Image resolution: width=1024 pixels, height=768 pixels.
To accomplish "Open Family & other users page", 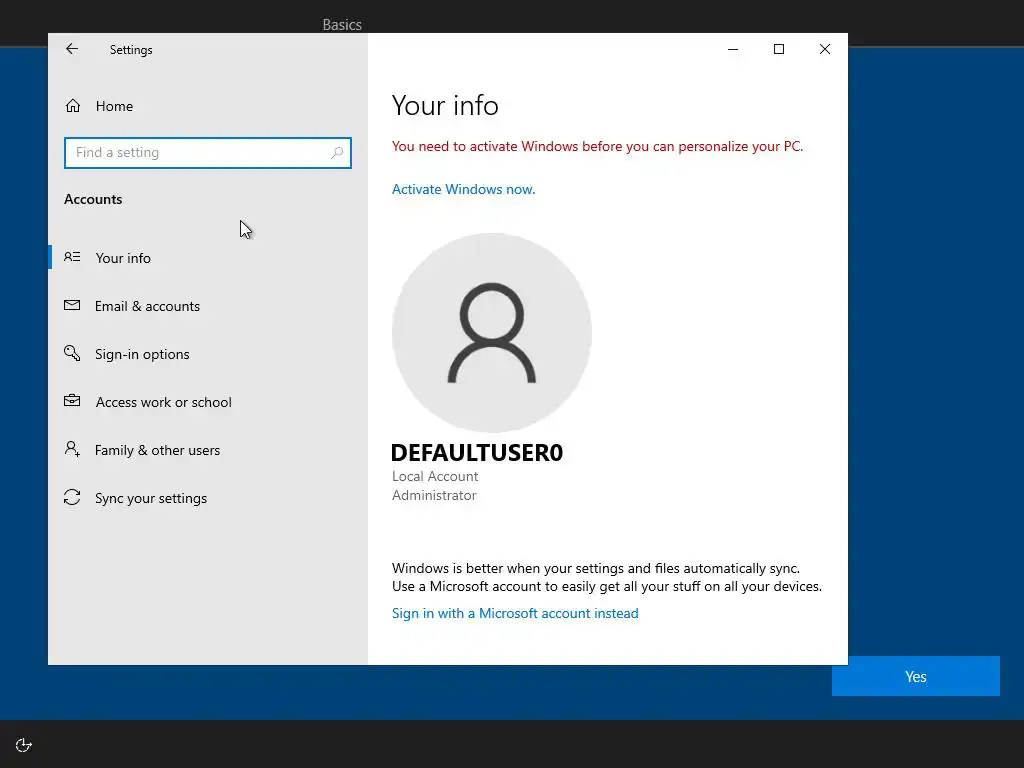I will coord(208,450).
